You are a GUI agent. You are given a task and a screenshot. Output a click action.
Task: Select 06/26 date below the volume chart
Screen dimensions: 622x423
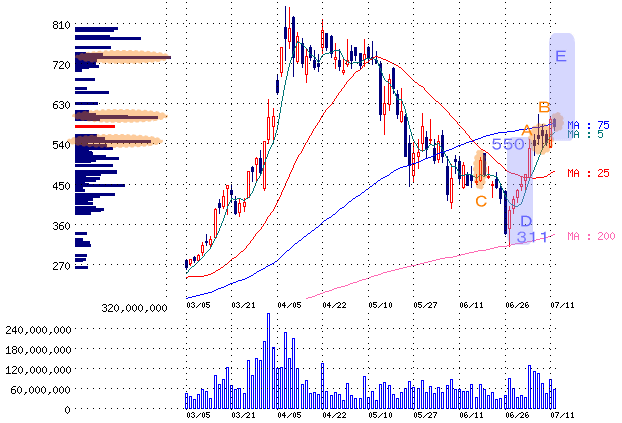(517, 415)
